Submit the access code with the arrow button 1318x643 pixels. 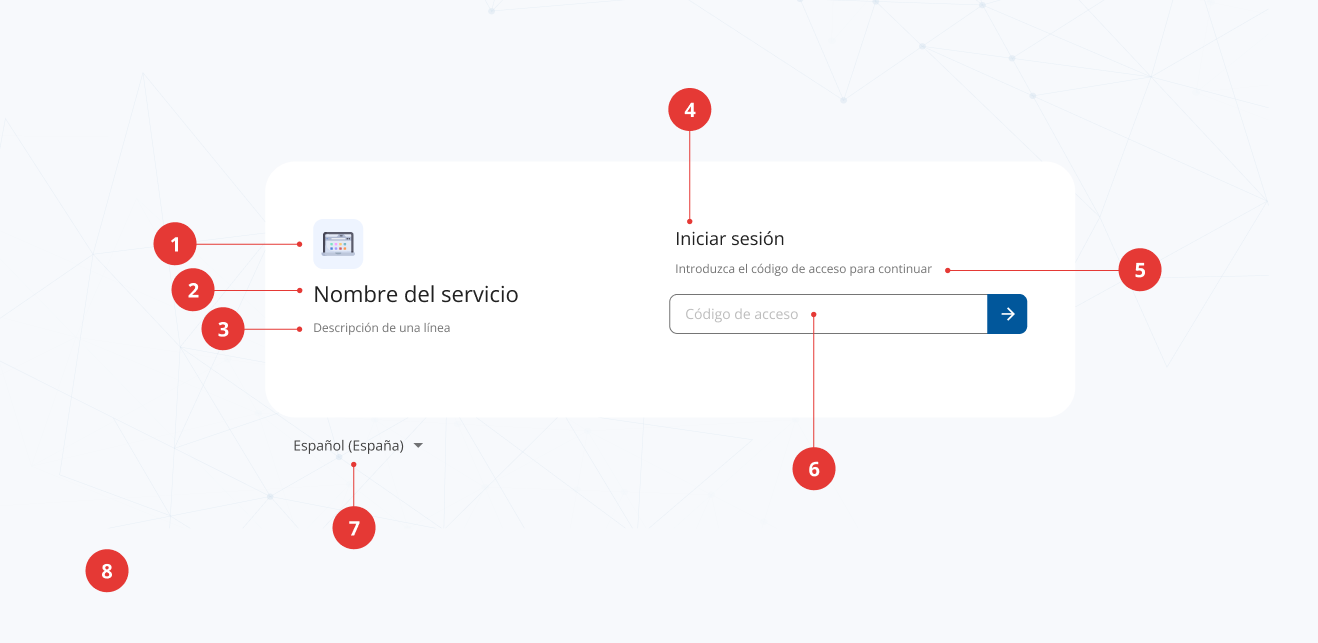click(x=1007, y=313)
